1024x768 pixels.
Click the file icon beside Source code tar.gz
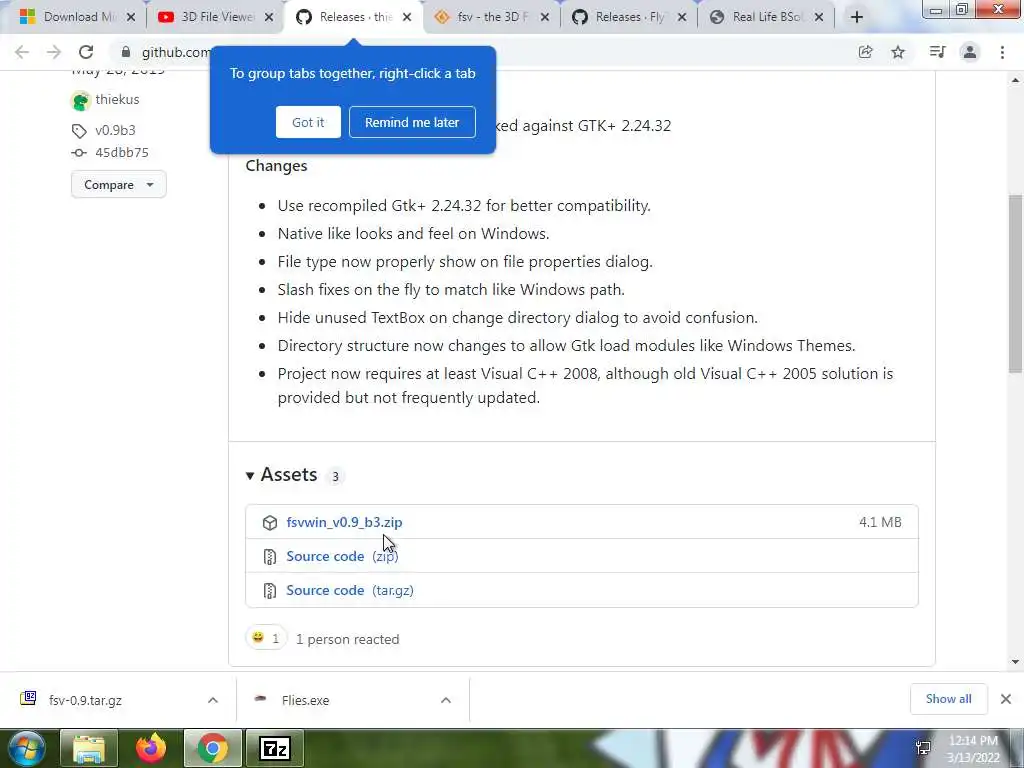point(270,590)
